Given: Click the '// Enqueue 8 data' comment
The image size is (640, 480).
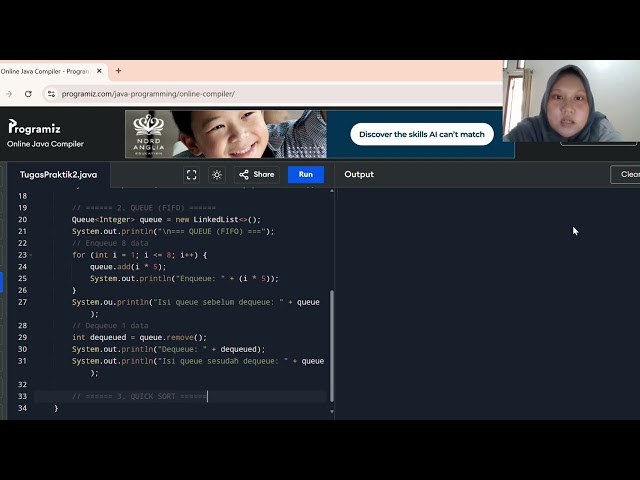Looking at the screenshot, I should click(110, 243).
